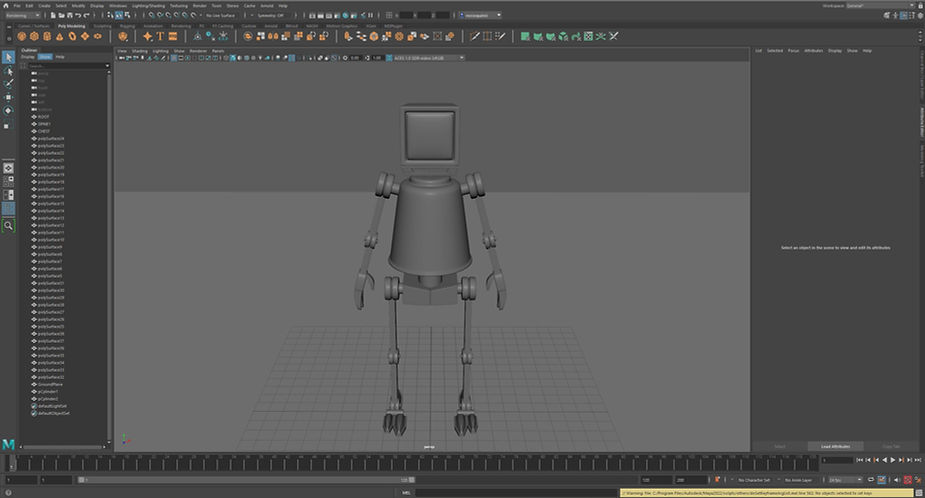Click the current frame input field
Viewport: 925px width, 498px height.
[x=837, y=460]
